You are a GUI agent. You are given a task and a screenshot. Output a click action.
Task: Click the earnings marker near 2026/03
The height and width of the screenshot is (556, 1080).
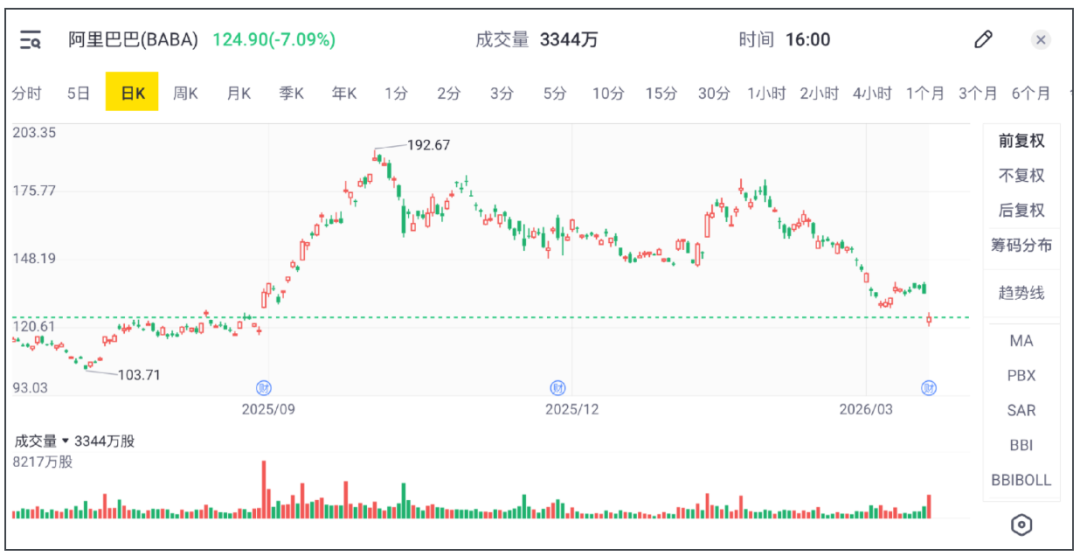click(928, 387)
